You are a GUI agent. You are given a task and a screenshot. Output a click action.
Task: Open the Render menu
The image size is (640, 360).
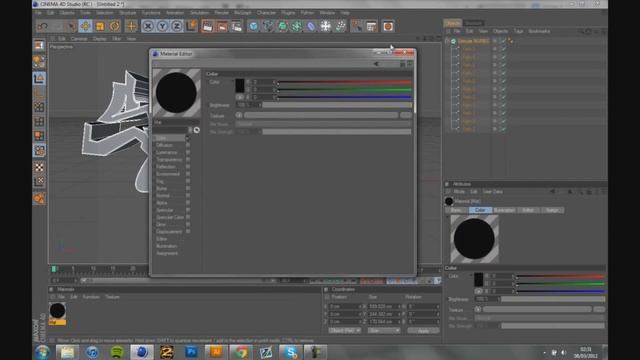coord(222,13)
